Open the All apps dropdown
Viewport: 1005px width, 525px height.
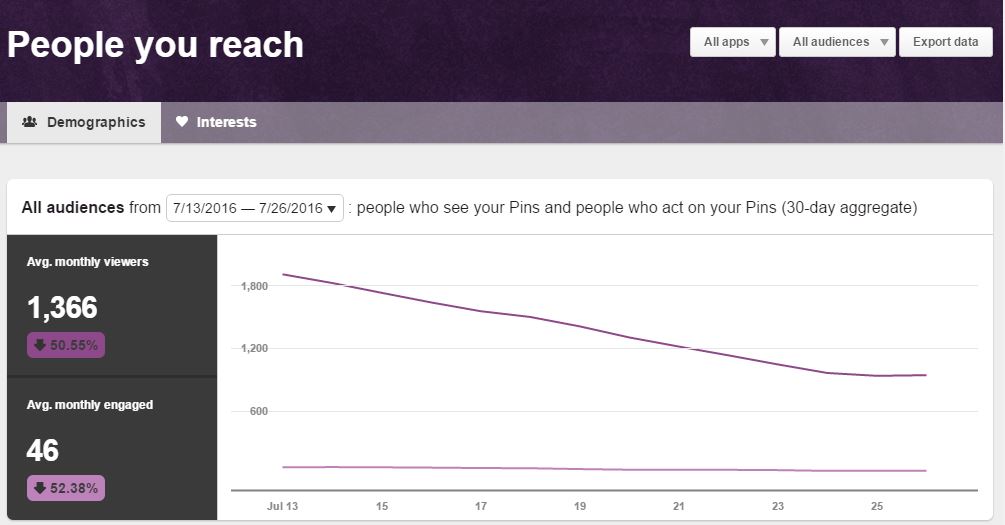(733, 42)
